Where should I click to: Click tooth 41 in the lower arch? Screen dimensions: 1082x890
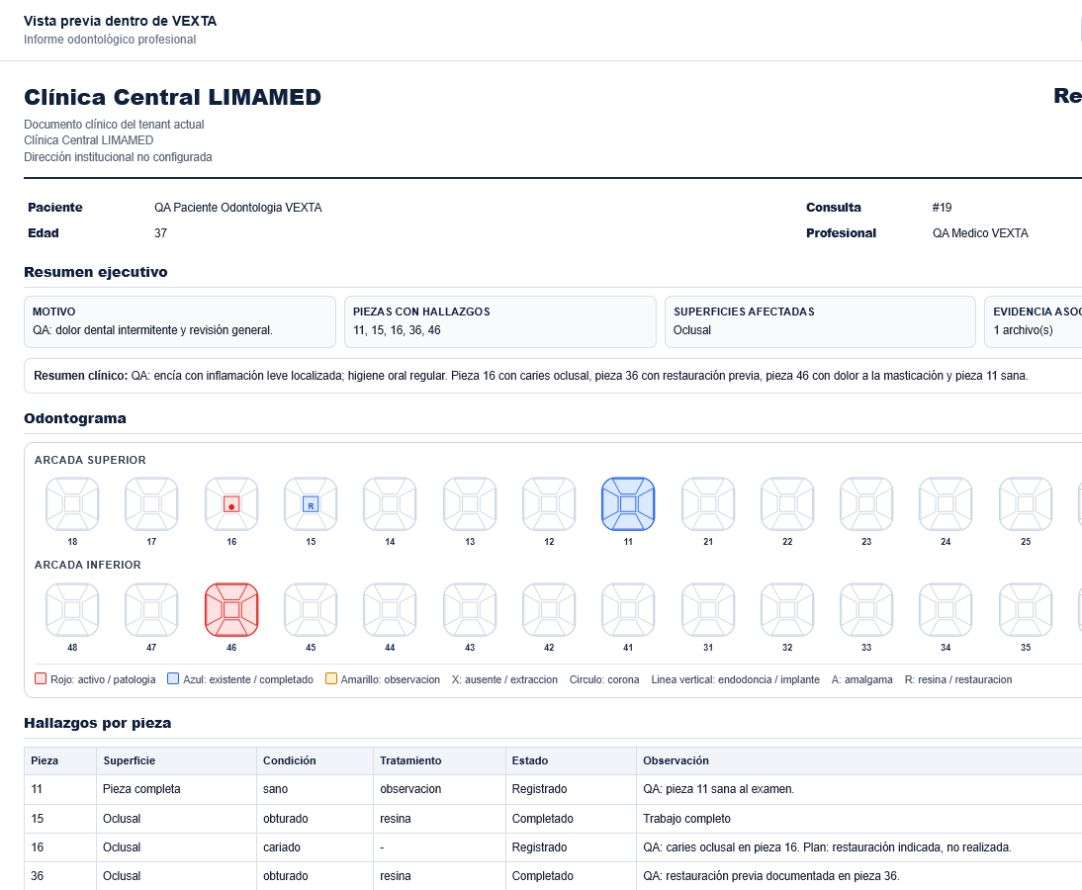click(x=628, y=610)
